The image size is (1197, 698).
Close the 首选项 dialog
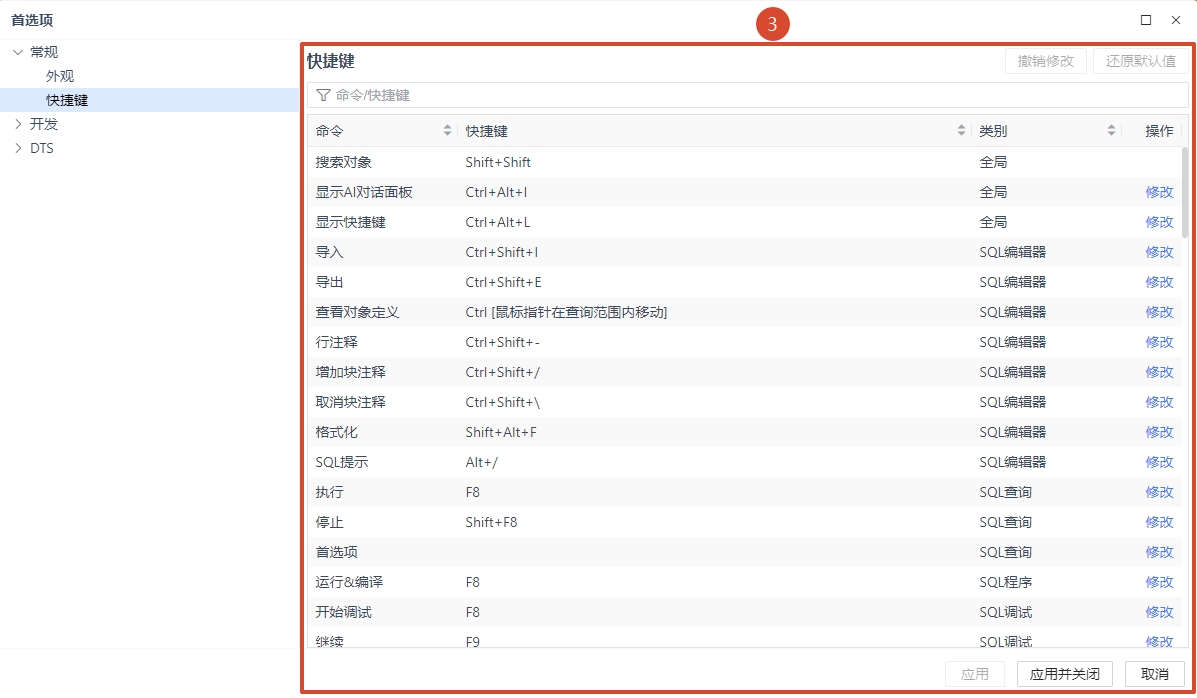pyautogui.click(x=1176, y=20)
